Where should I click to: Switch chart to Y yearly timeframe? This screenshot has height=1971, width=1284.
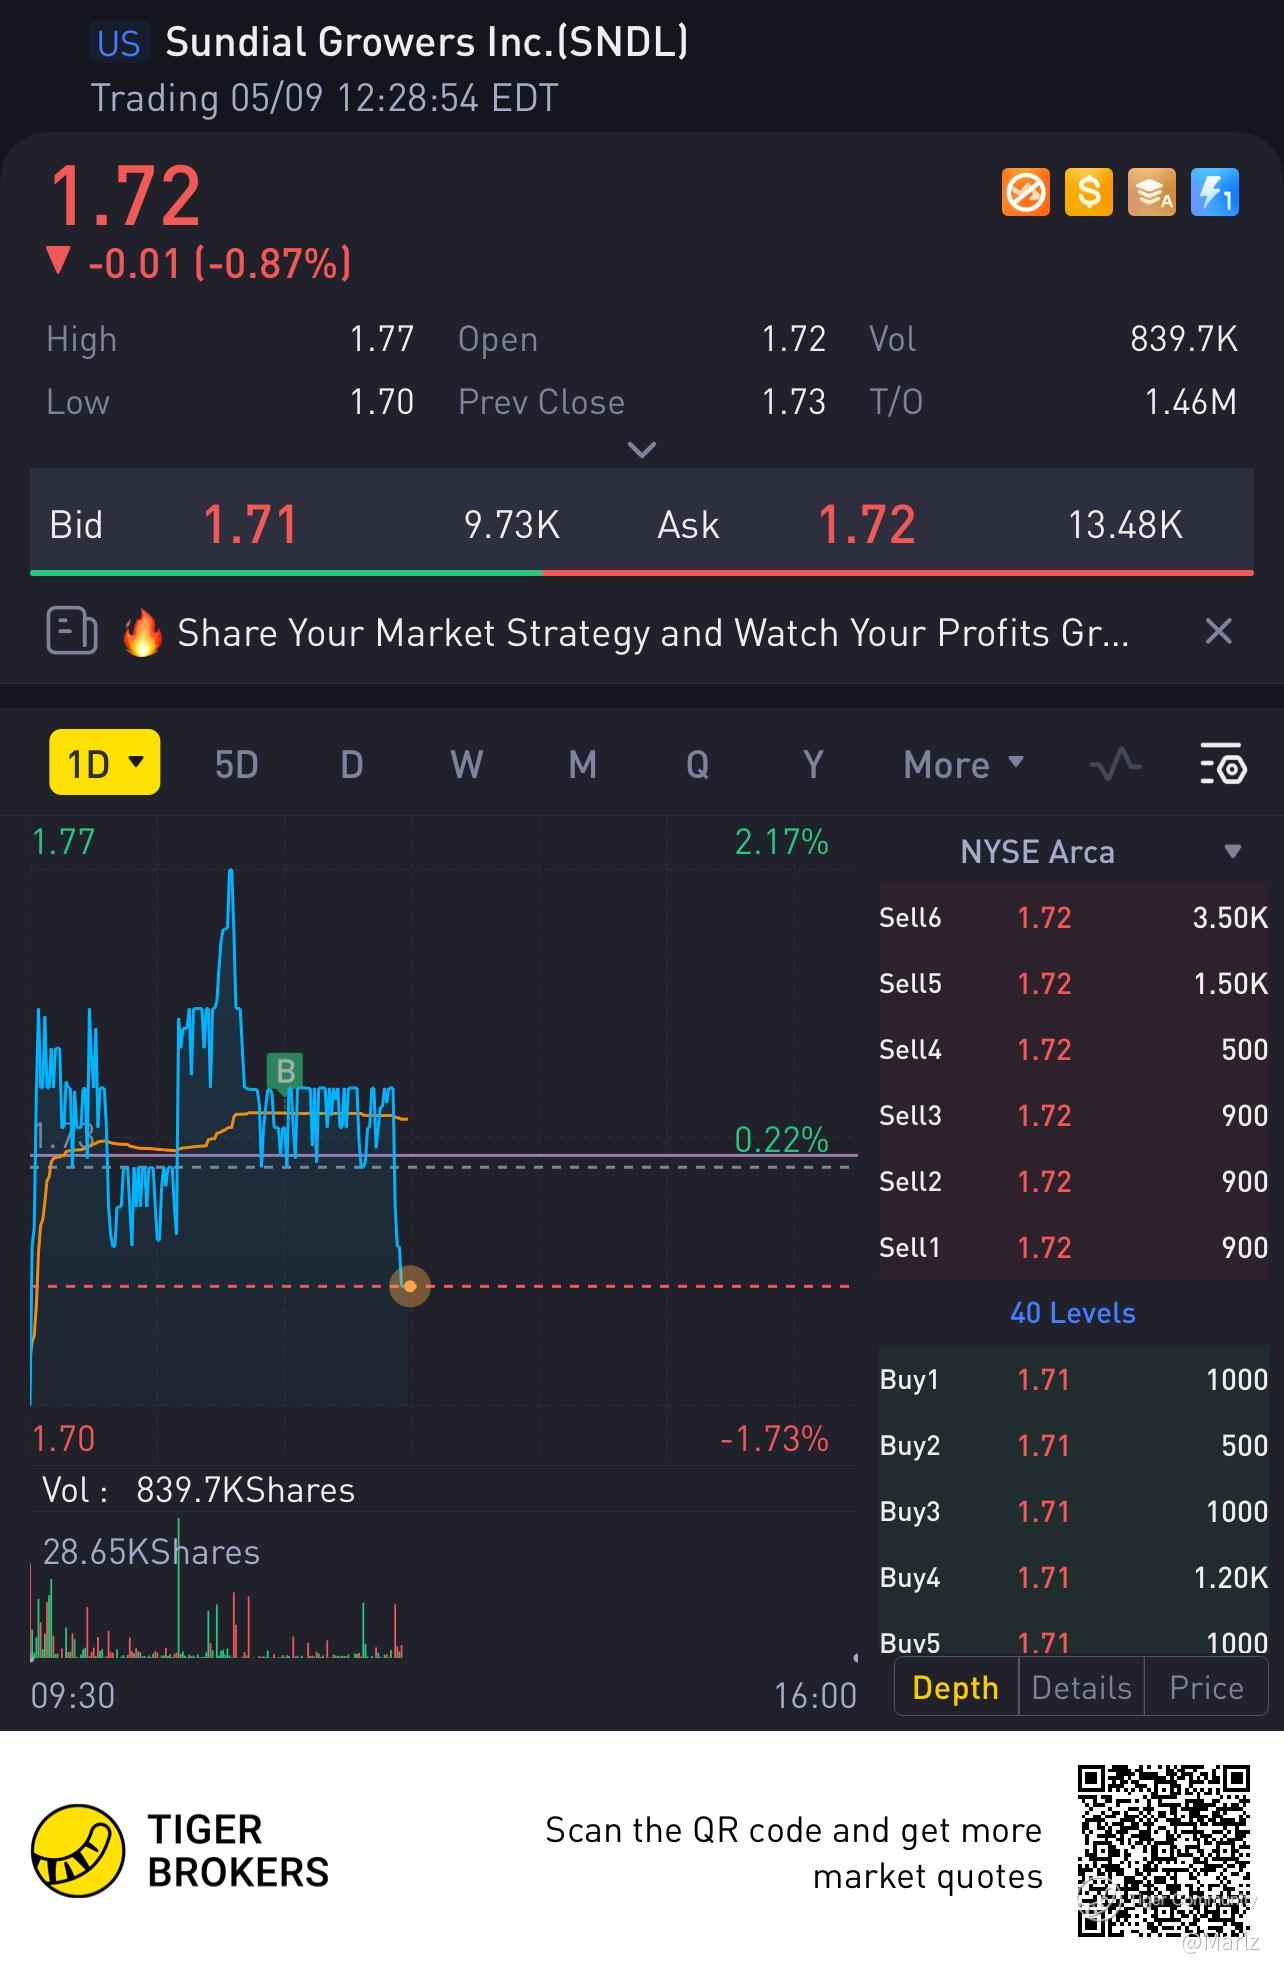(813, 765)
